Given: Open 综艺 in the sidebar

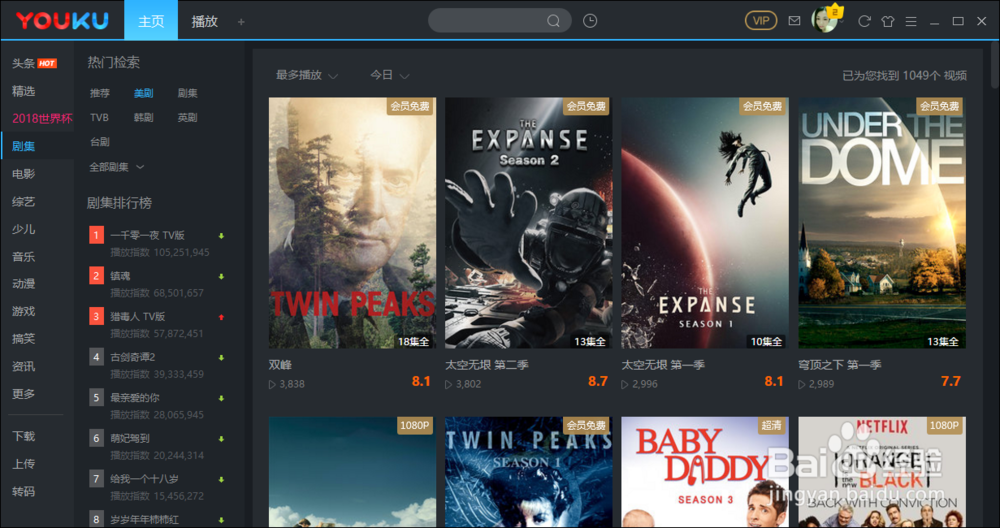Looking at the screenshot, I should (x=24, y=202).
